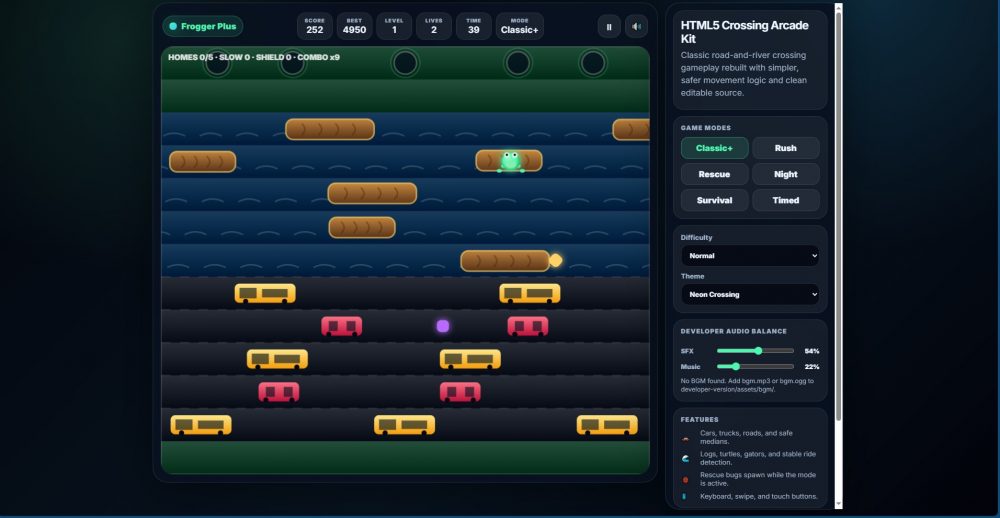Viewport: 1000px width, 518px height.
Task: Click the red bug icon by Rescue bugs
Action: tap(685, 480)
